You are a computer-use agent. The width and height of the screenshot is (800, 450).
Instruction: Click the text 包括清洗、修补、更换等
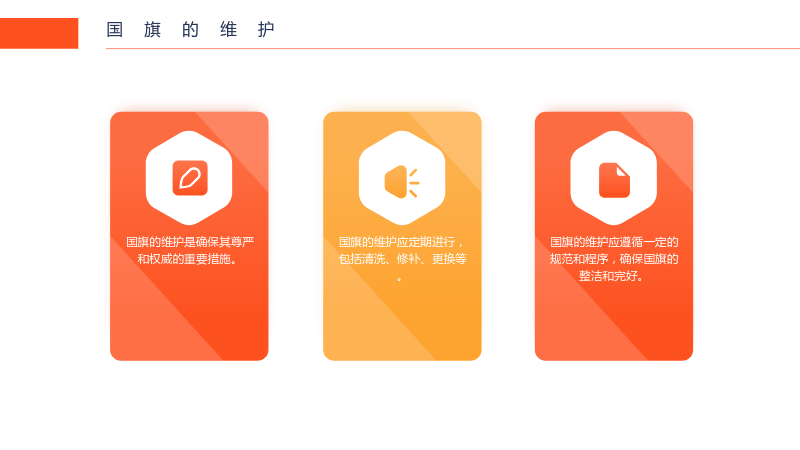pyautogui.click(x=403, y=259)
